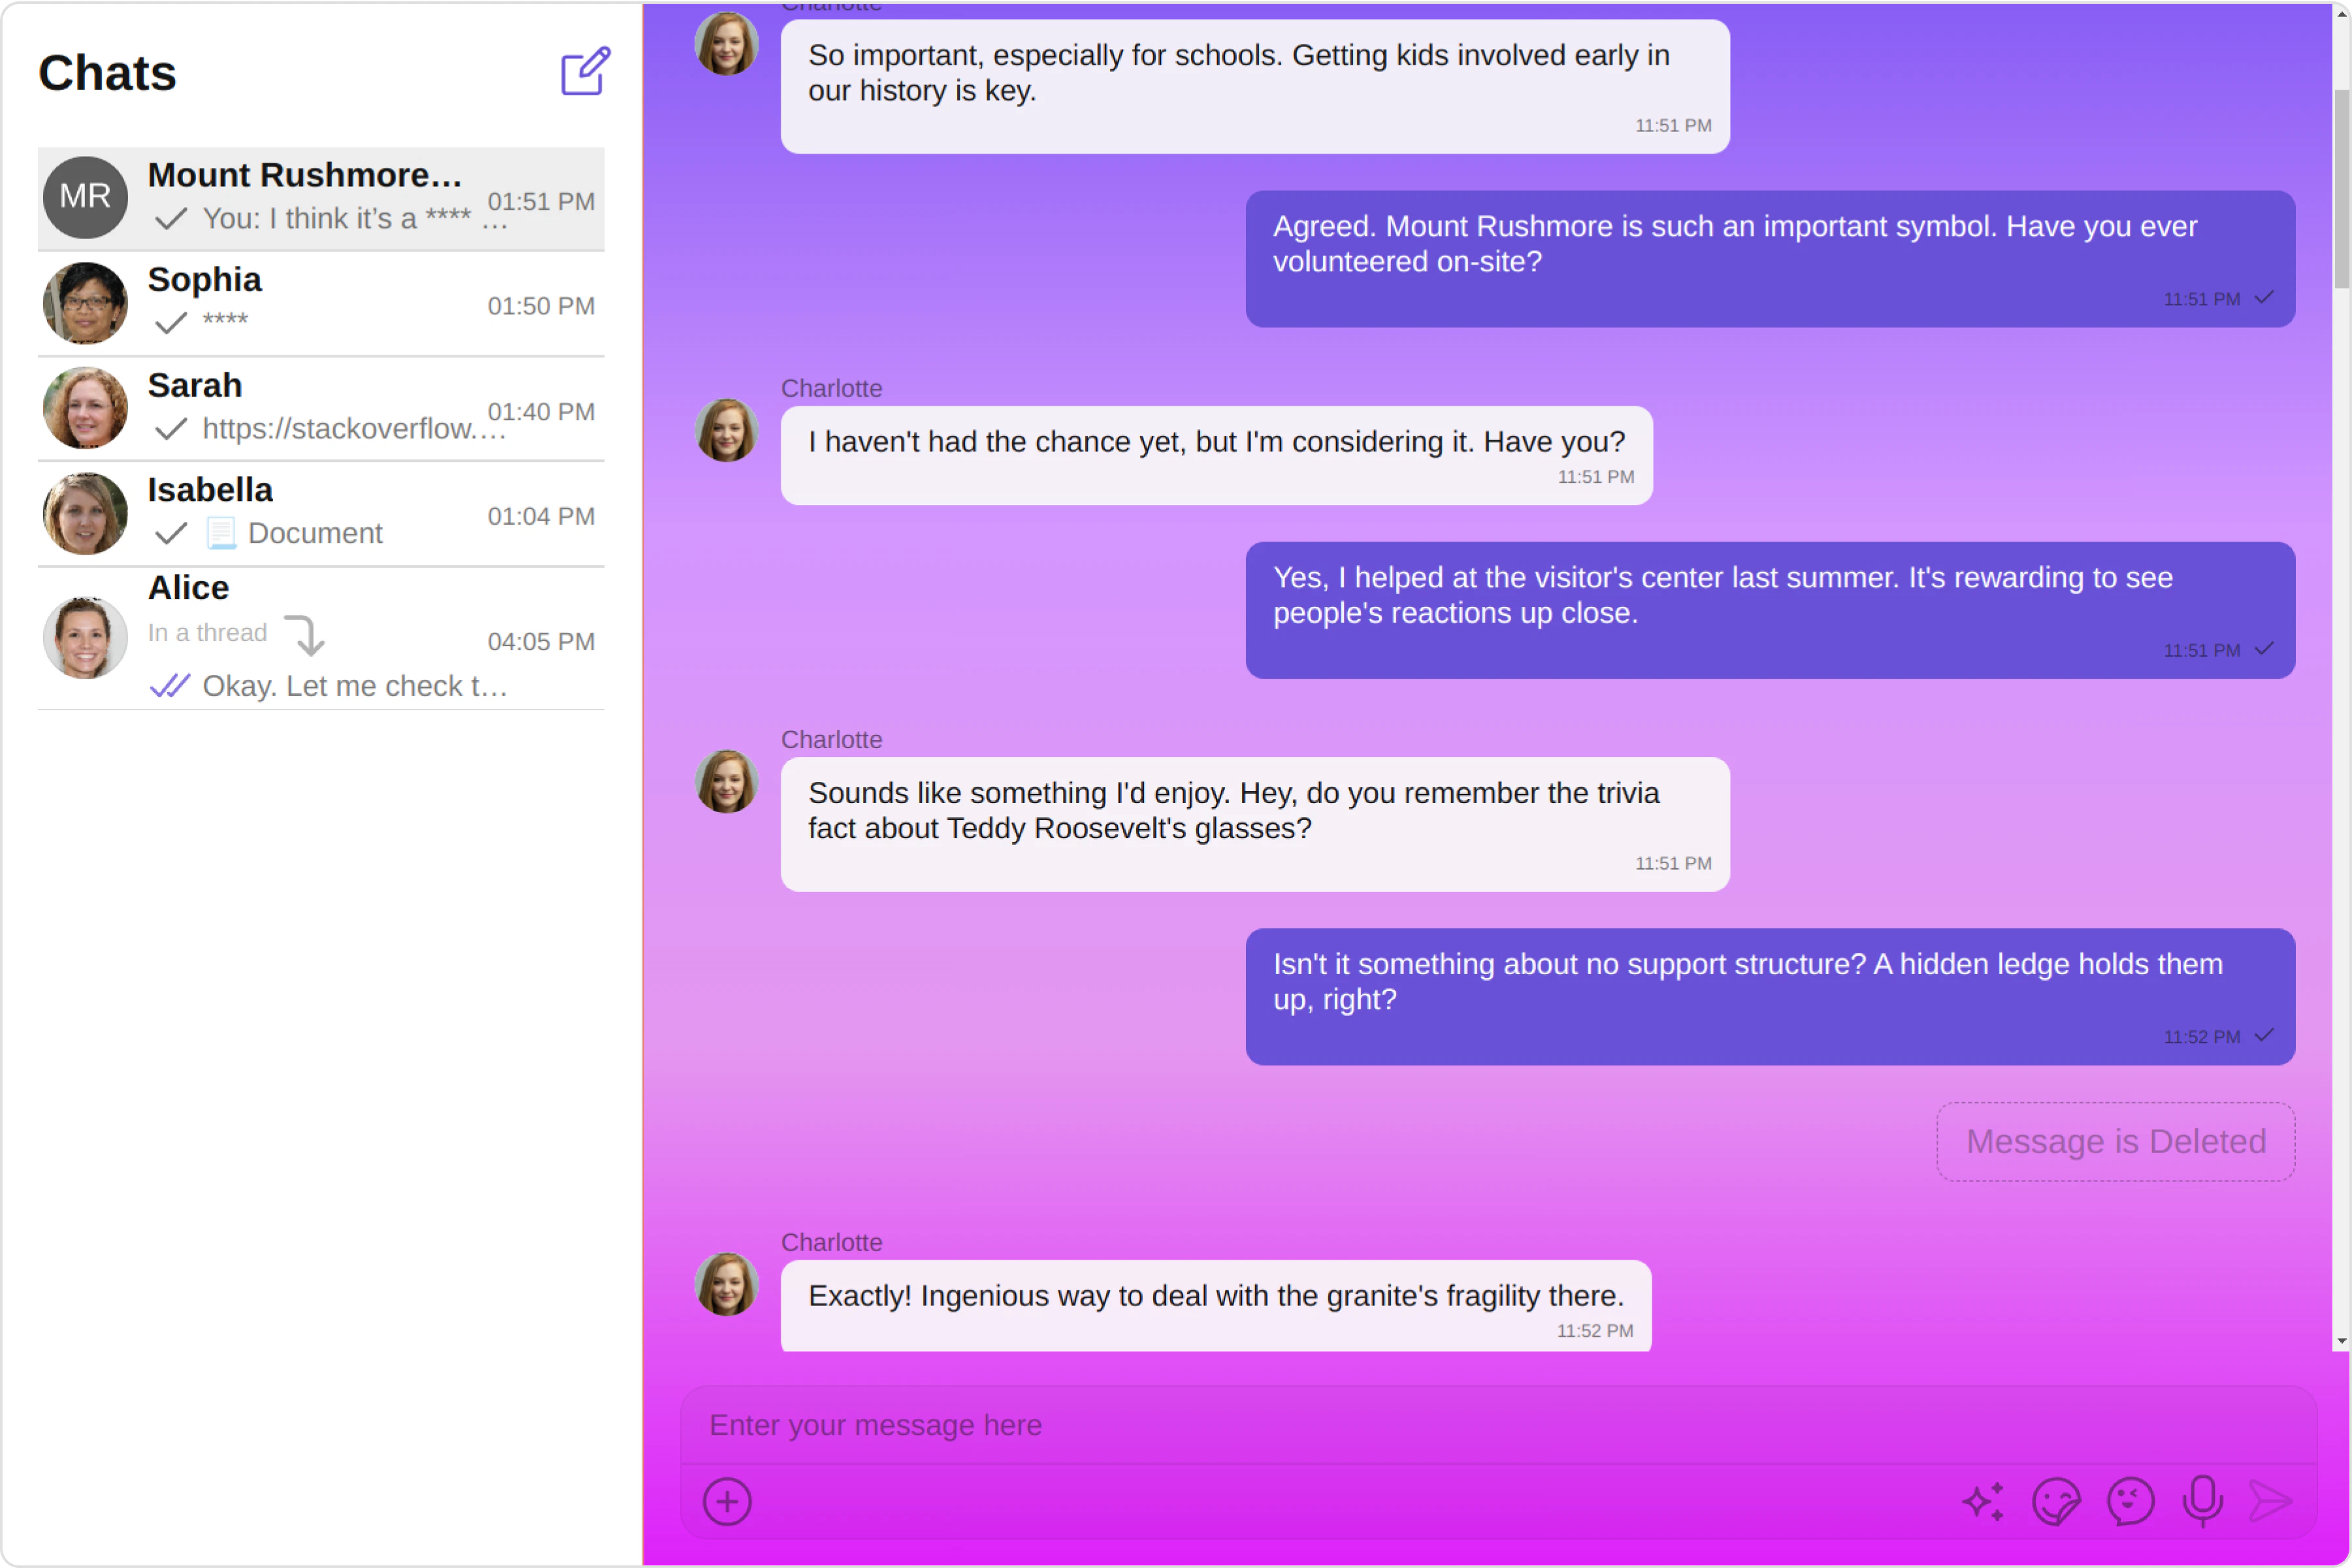The width and height of the screenshot is (2352, 1568).
Task: Click the send message arrow icon
Action: tap(2270, 1501)
